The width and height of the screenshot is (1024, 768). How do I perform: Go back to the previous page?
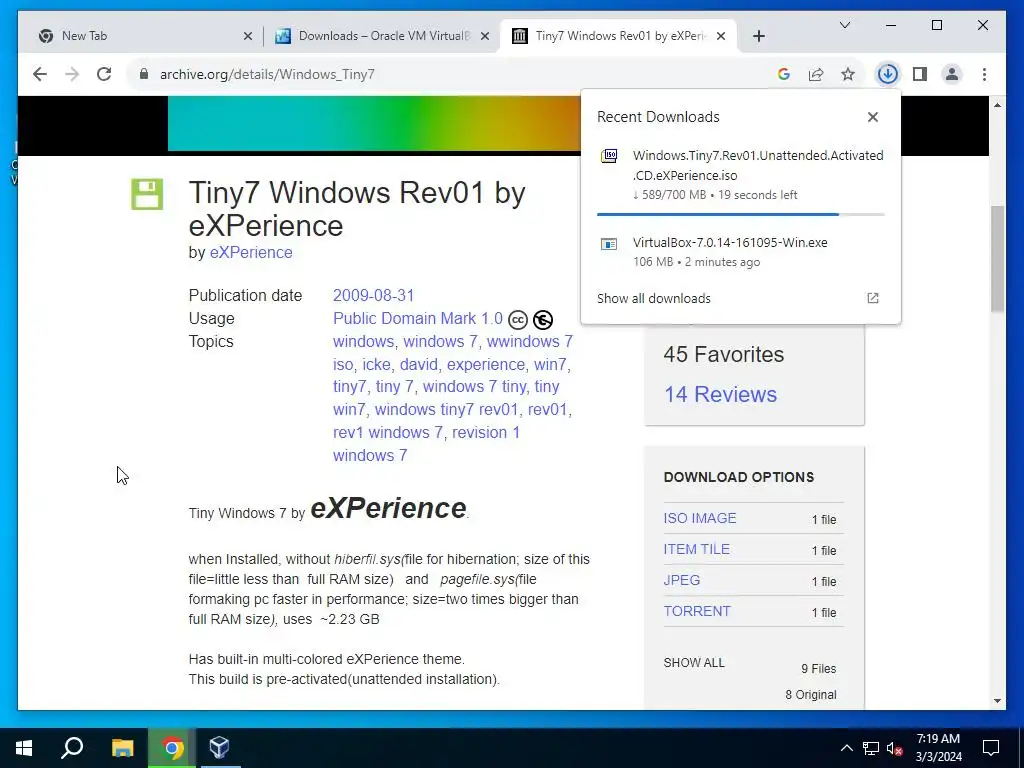pos(40,74)
